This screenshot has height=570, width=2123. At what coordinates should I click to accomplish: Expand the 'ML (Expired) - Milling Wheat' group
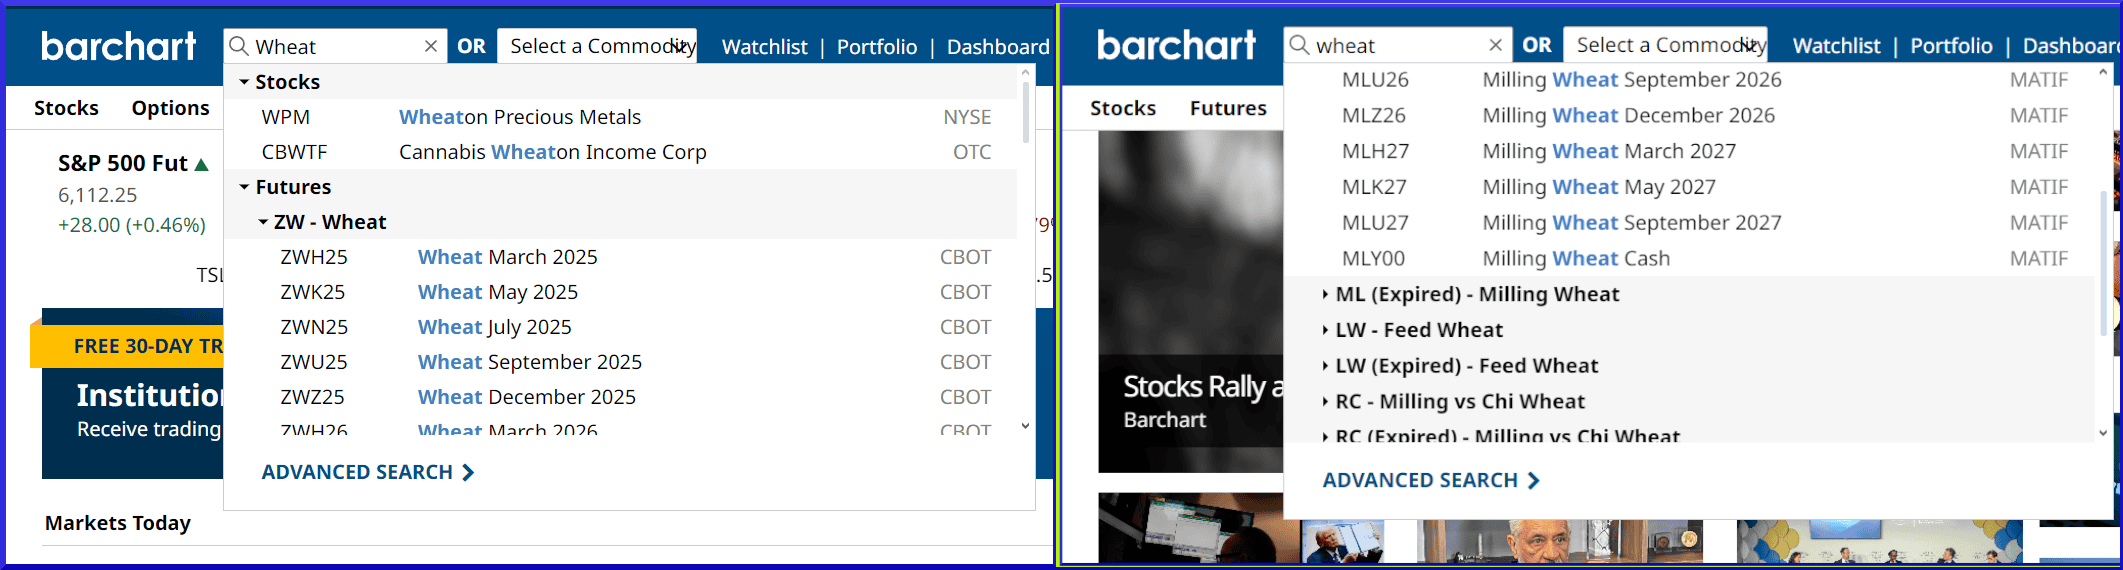tap(1325, 294)
